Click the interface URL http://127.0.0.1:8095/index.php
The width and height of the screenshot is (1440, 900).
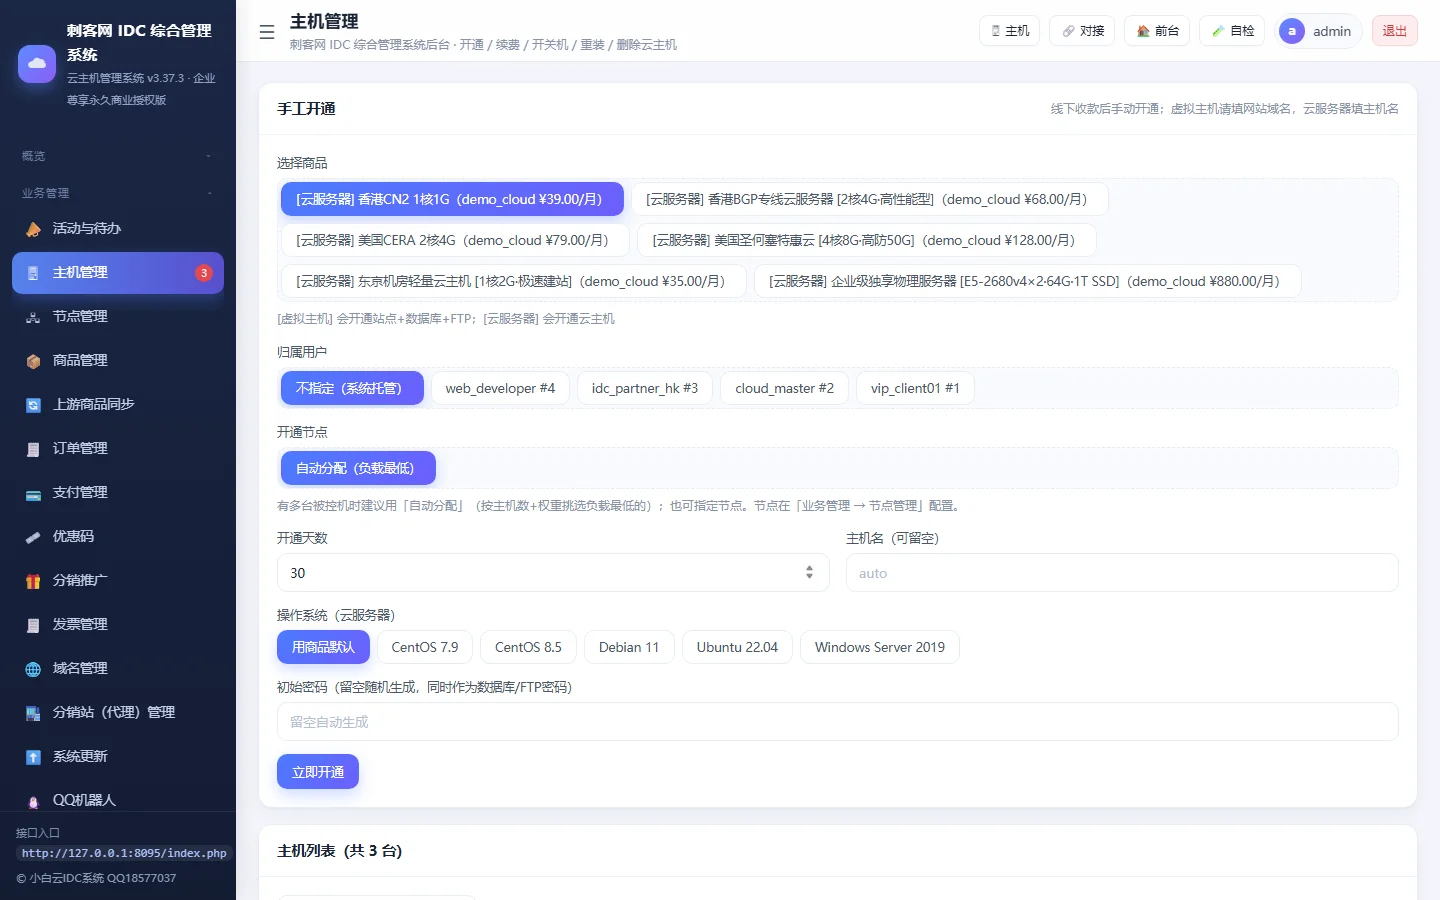pos(124,853)
